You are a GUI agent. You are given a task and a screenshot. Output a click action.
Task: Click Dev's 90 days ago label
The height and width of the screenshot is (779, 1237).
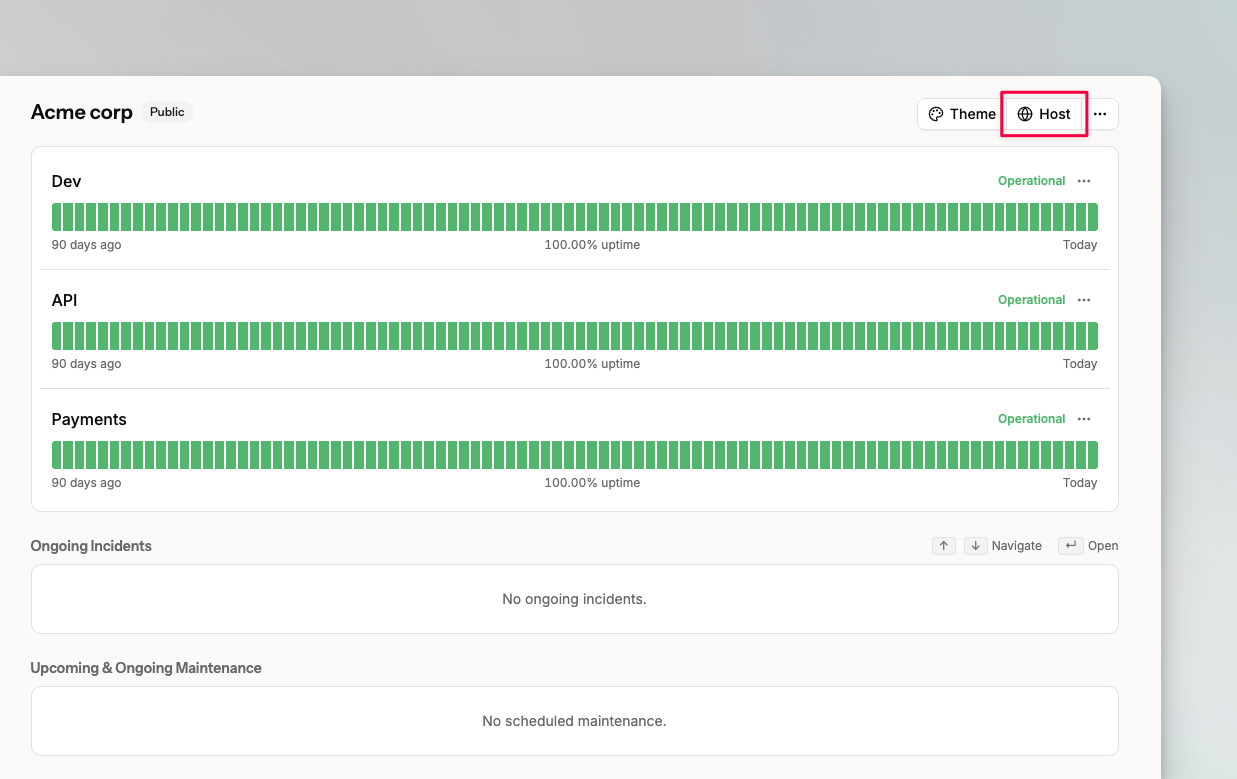coord(86,245)
